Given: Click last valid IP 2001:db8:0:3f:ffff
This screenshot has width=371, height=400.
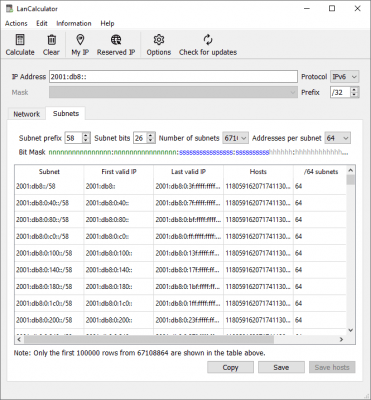Looking at the screenshot, I should coord(188,186).
